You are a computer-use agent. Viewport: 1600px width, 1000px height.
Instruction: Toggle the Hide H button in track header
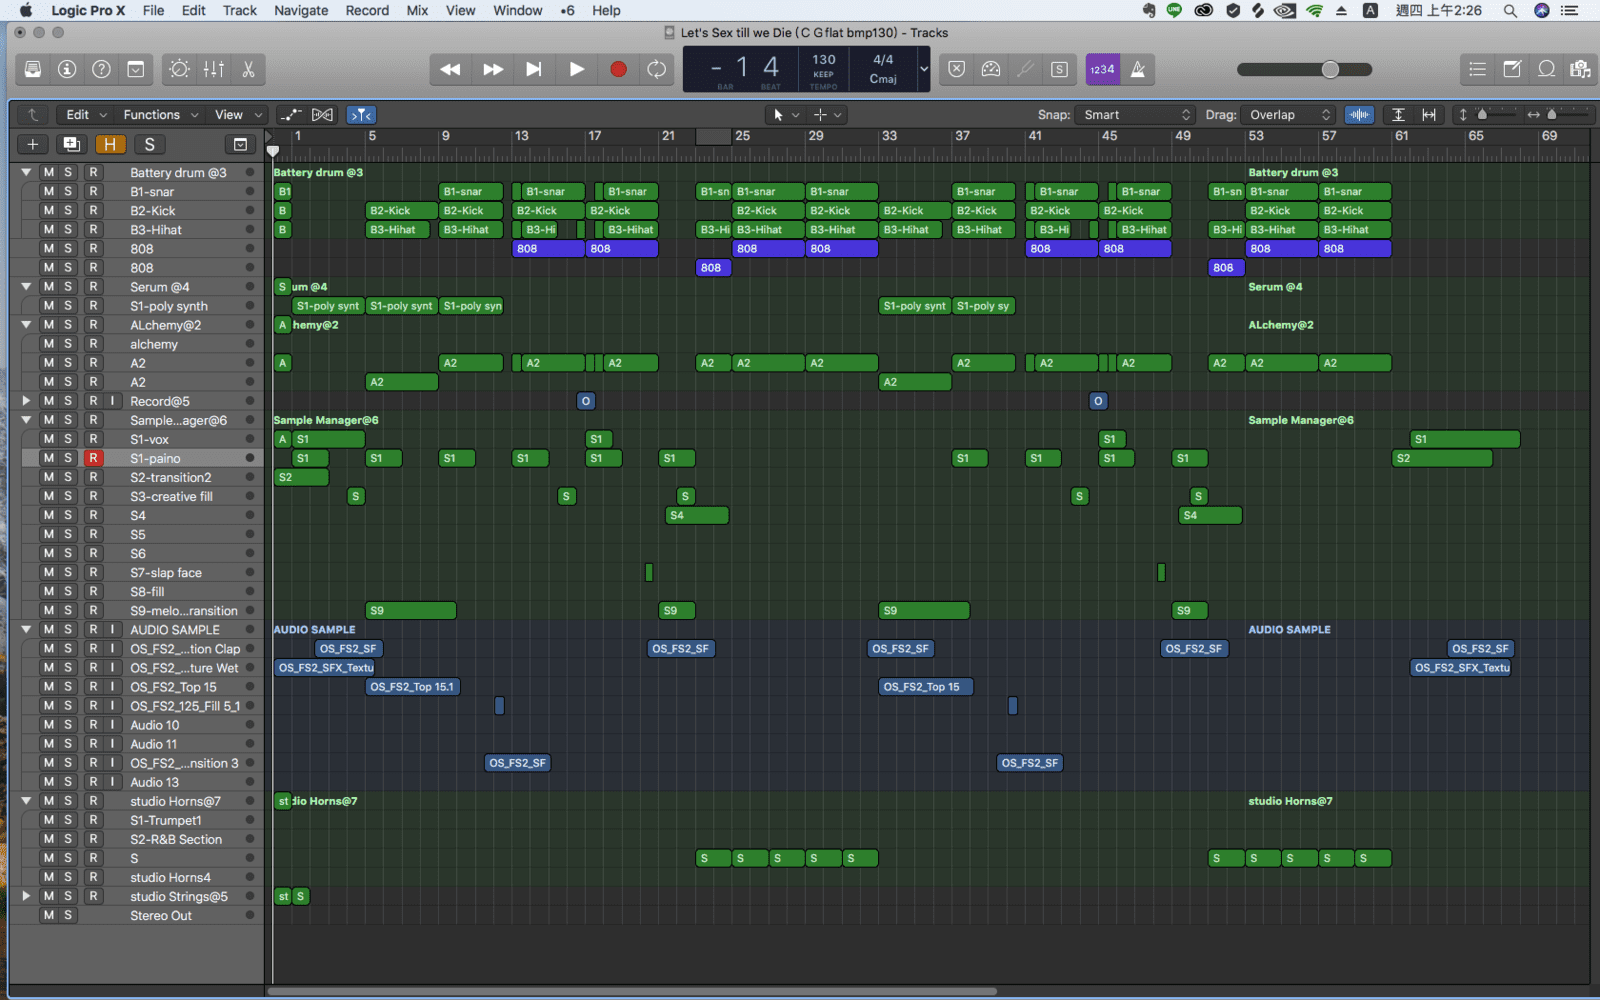[x=110, y=144]
